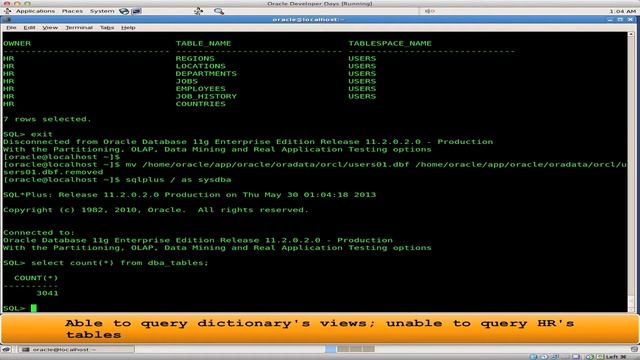Click the 'Connected to:' line
Screen dimensions: 640x360
(x=39, y=233)
